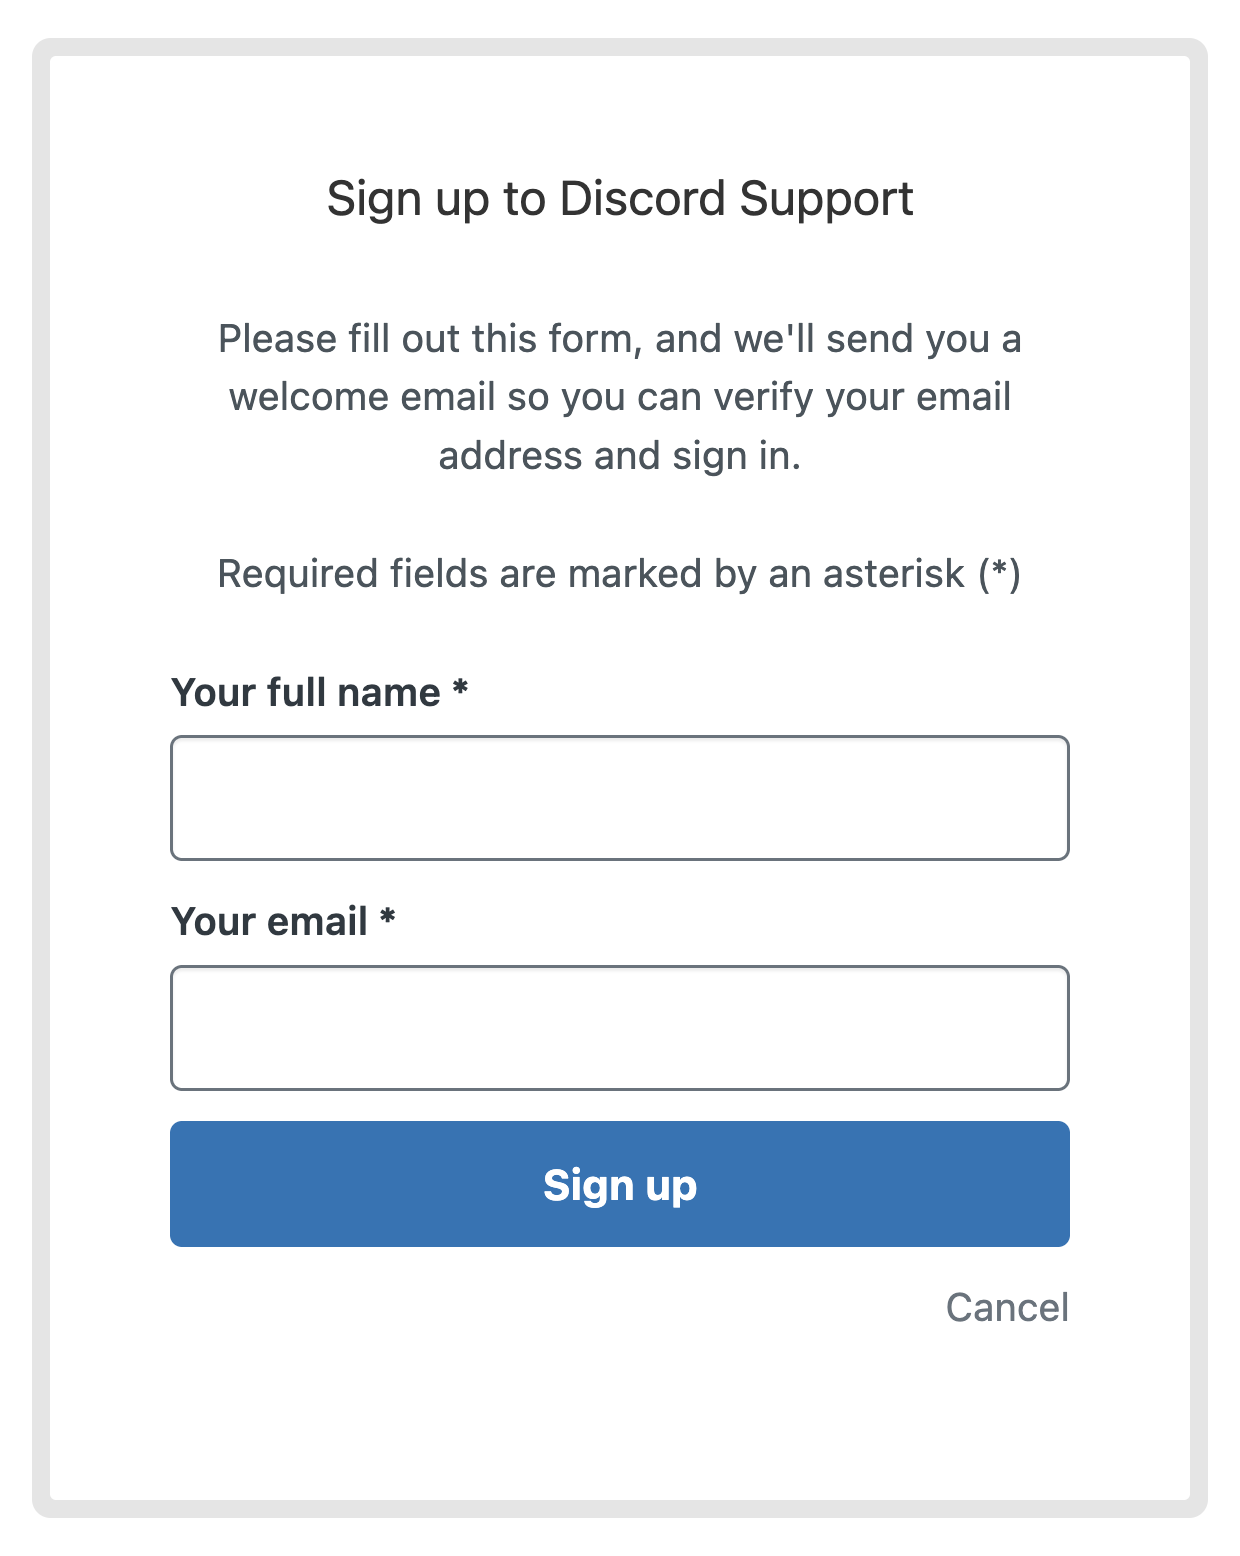Screen dimensions: 1240x1556
Task: Click the word "asterisk" in the notice
Action: [x=893, y=574]
